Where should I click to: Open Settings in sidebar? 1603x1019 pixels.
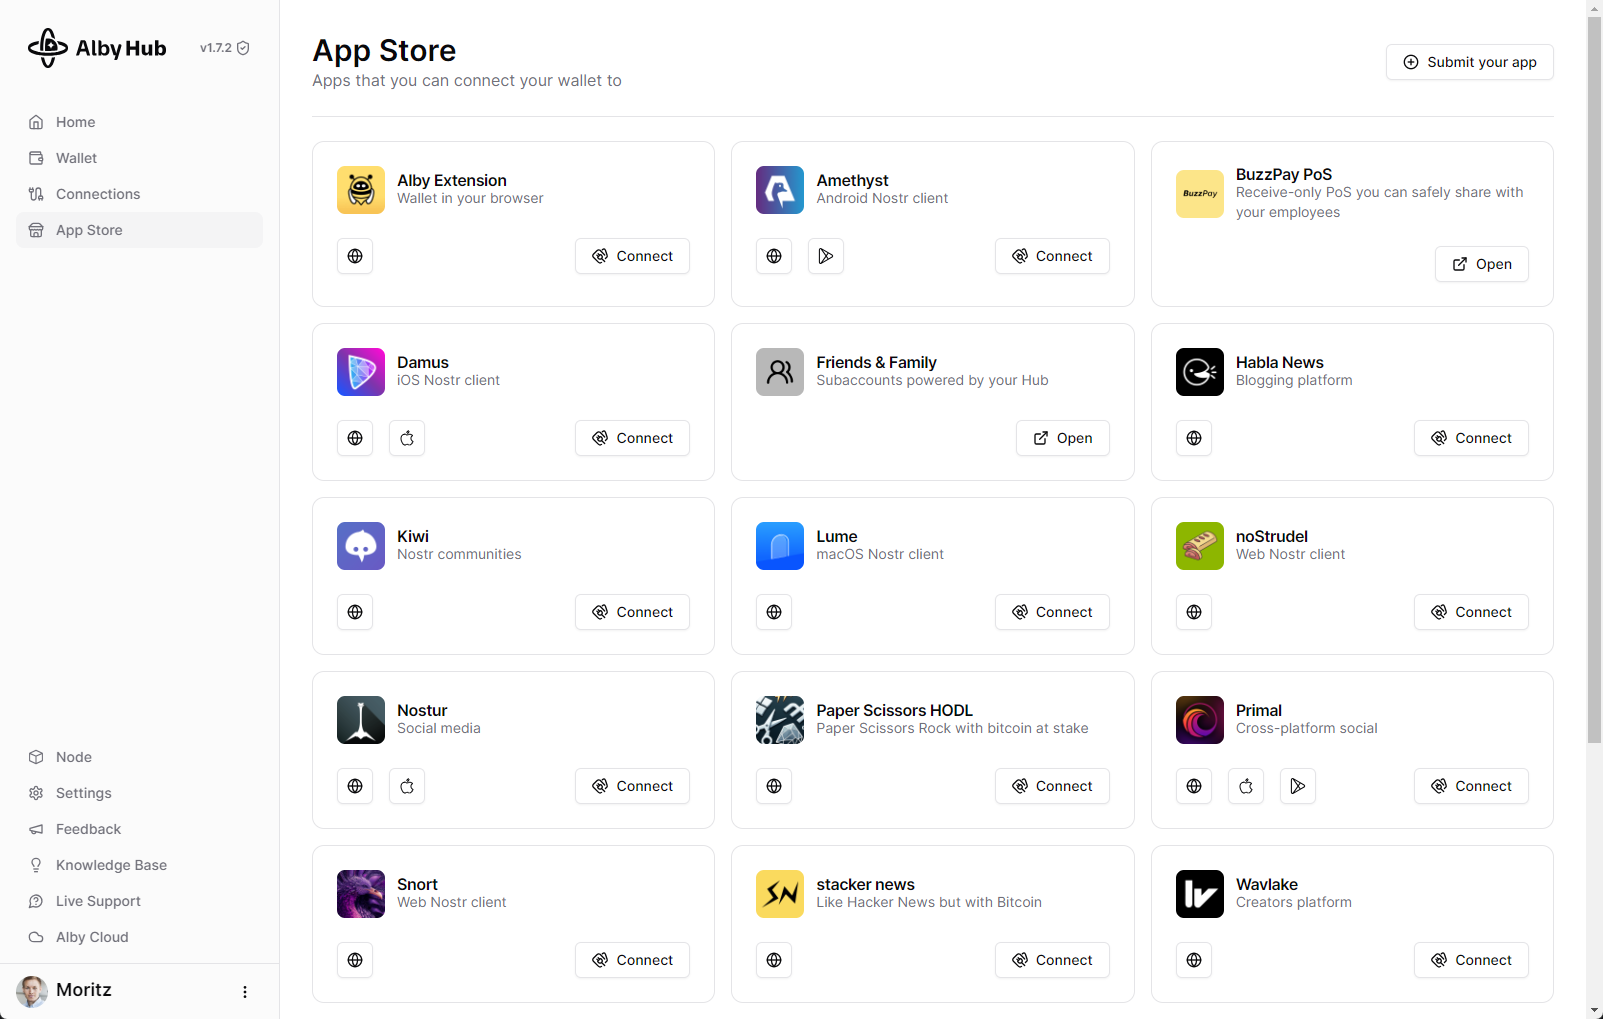coord(139,793)
